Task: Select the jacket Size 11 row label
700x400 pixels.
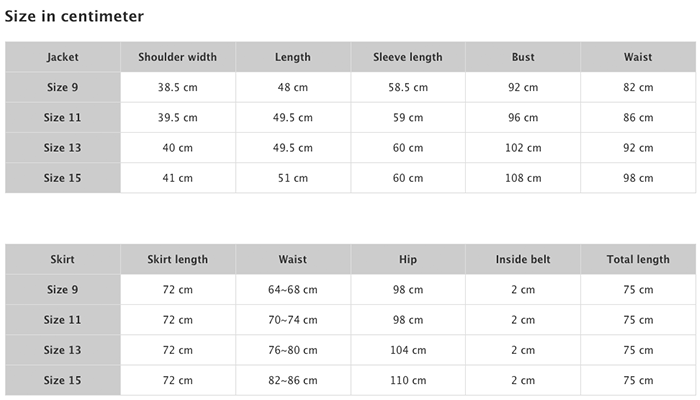Action: (62, 117)
